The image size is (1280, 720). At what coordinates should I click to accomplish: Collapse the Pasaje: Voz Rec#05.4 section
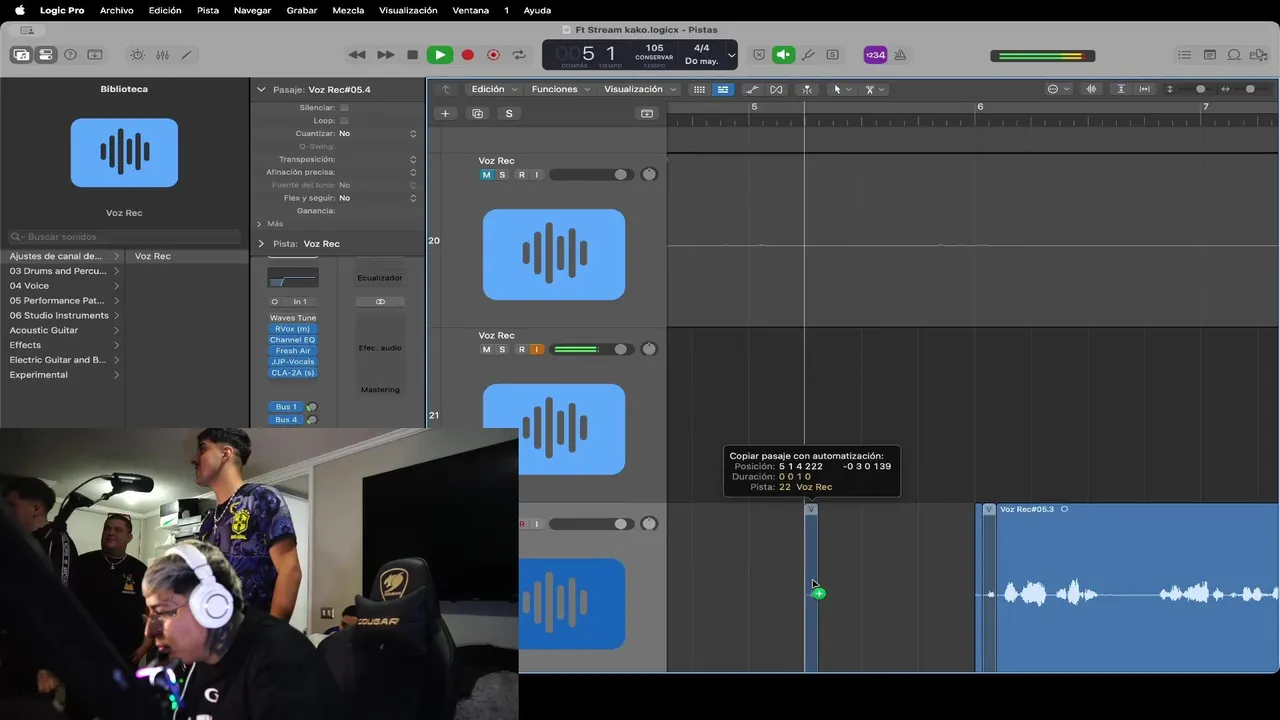click(x=261, y=90)
